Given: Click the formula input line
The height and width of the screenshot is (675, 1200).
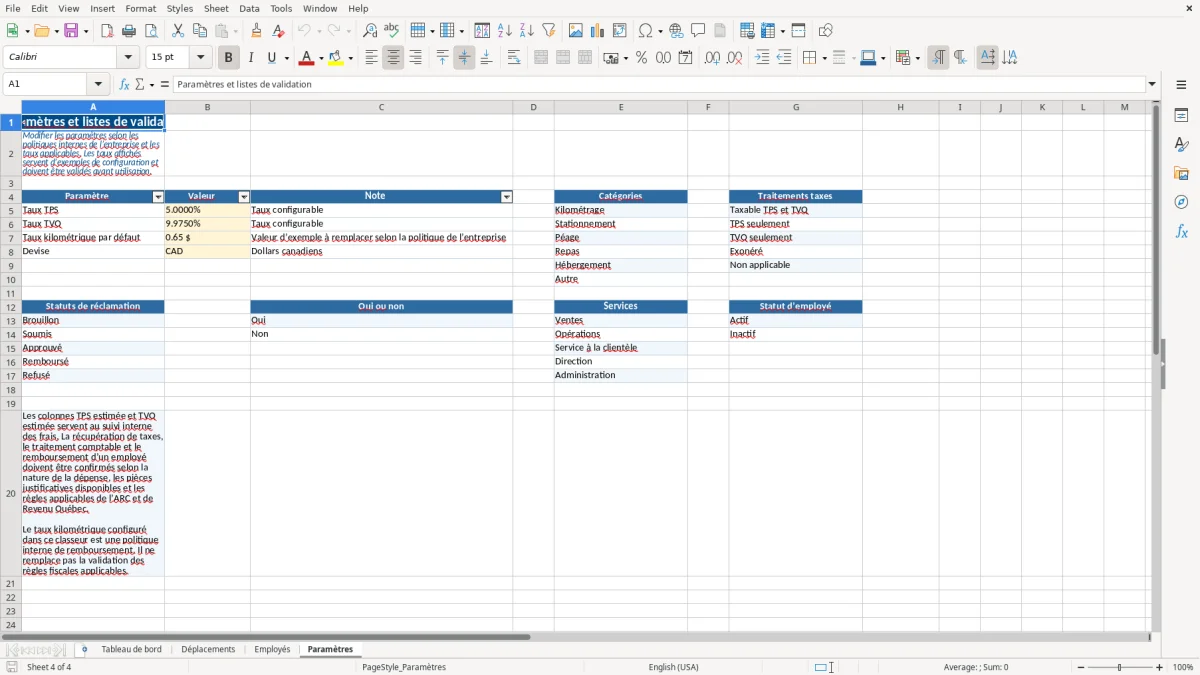Looking at the screenshot, I should tap(658, 84).
